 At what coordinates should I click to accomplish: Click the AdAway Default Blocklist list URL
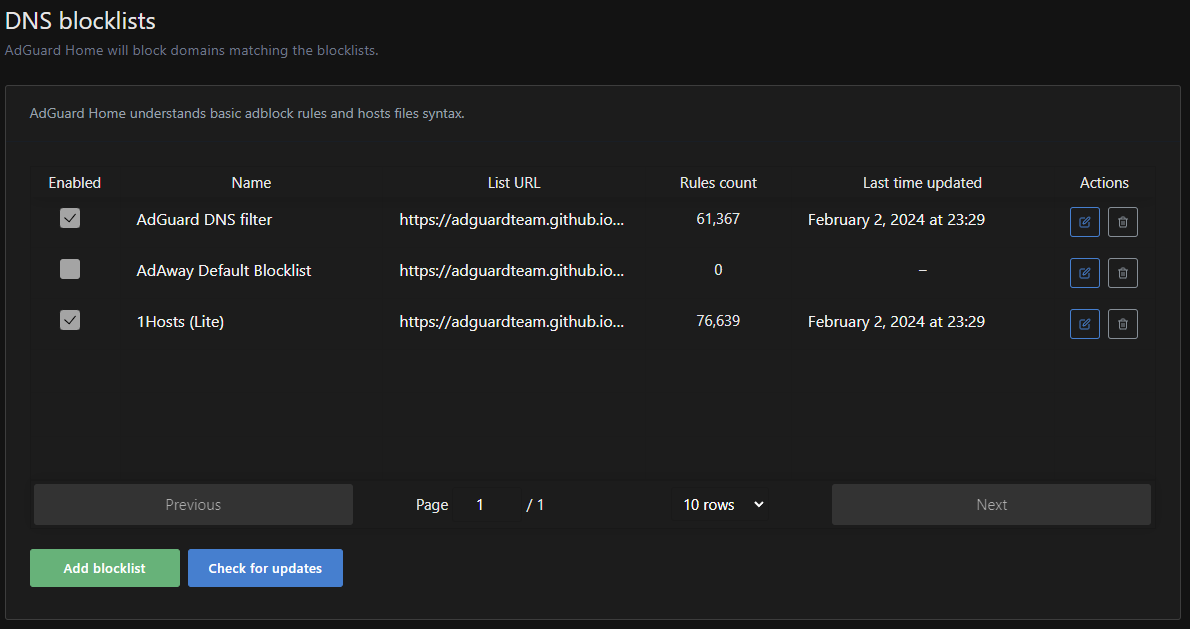(x=512, y=271)
